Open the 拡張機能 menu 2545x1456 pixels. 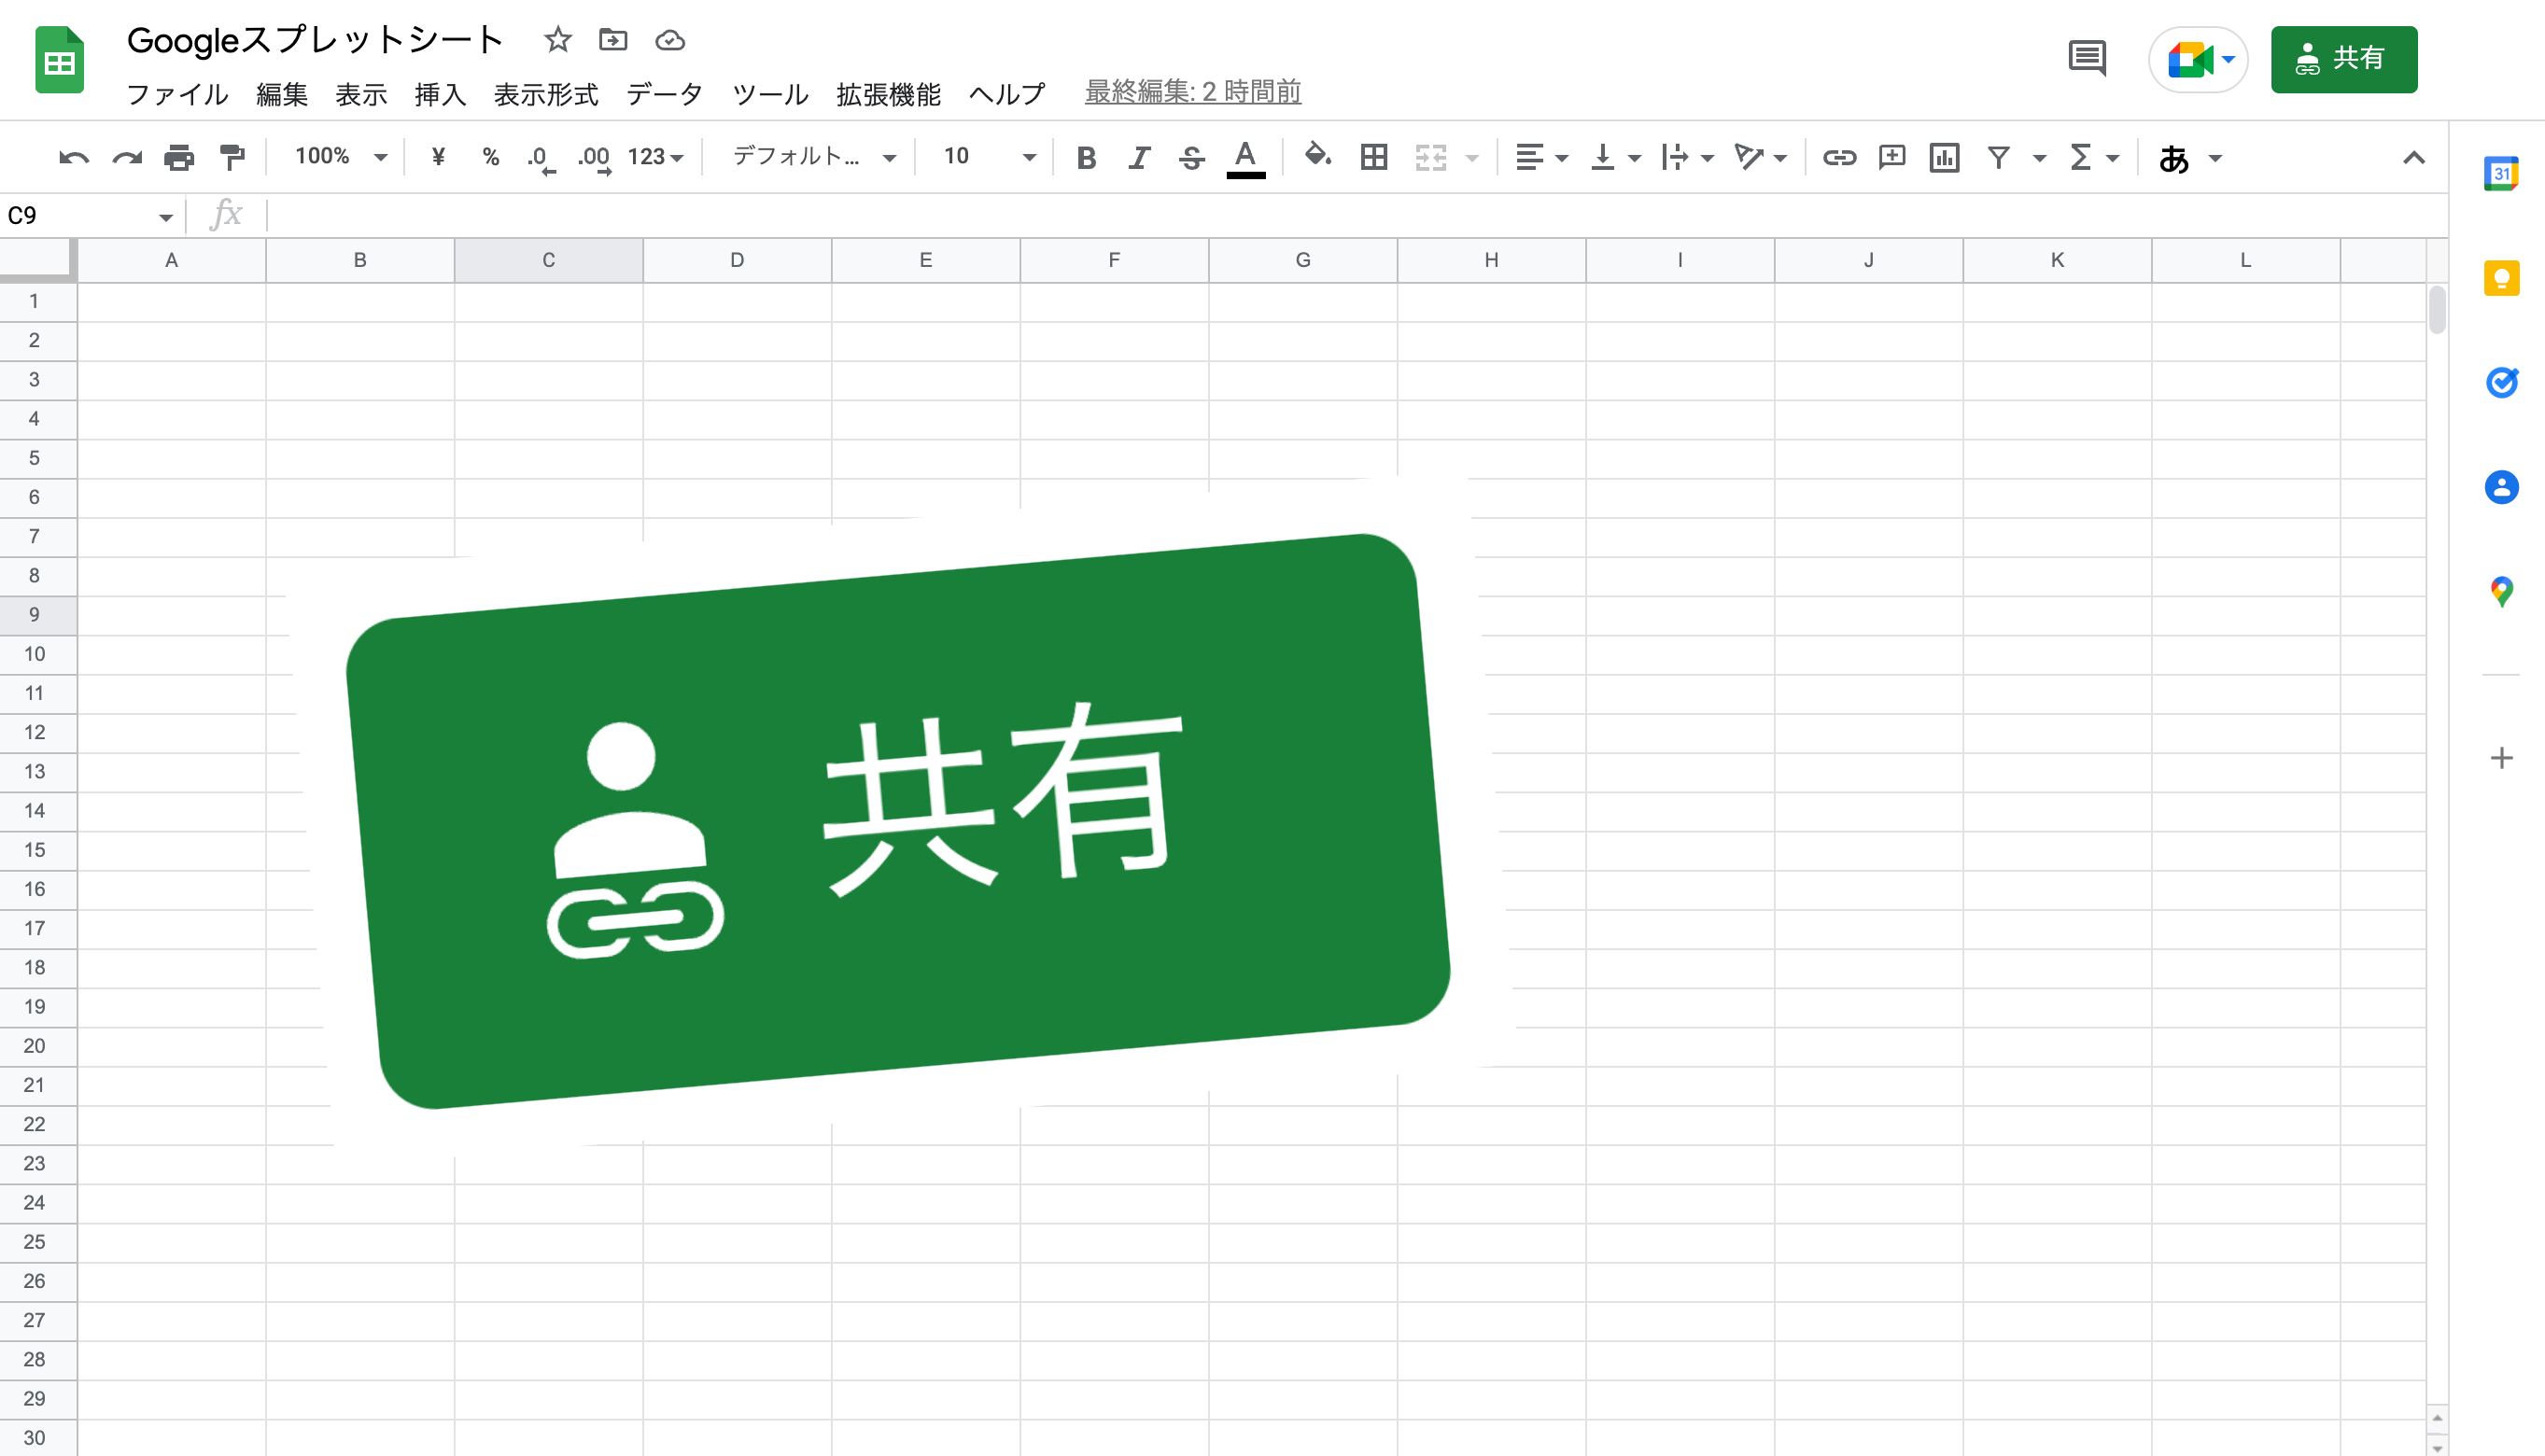point(888,94)
